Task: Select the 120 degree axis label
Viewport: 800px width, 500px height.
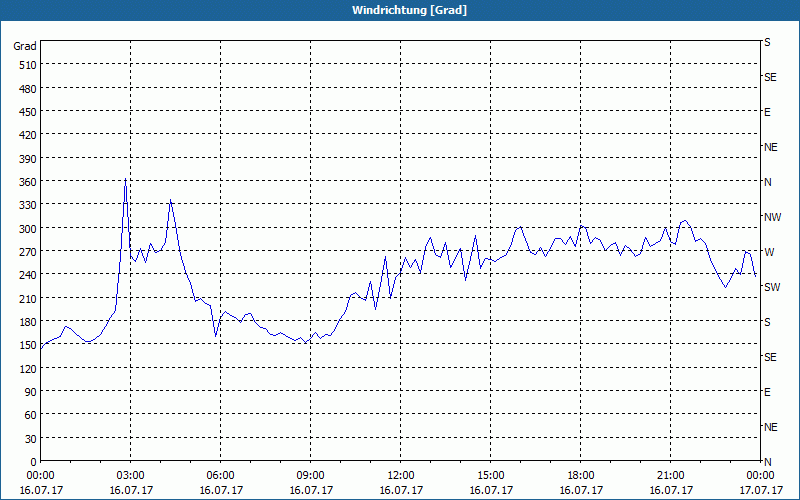Action: (x=28, y=368)
